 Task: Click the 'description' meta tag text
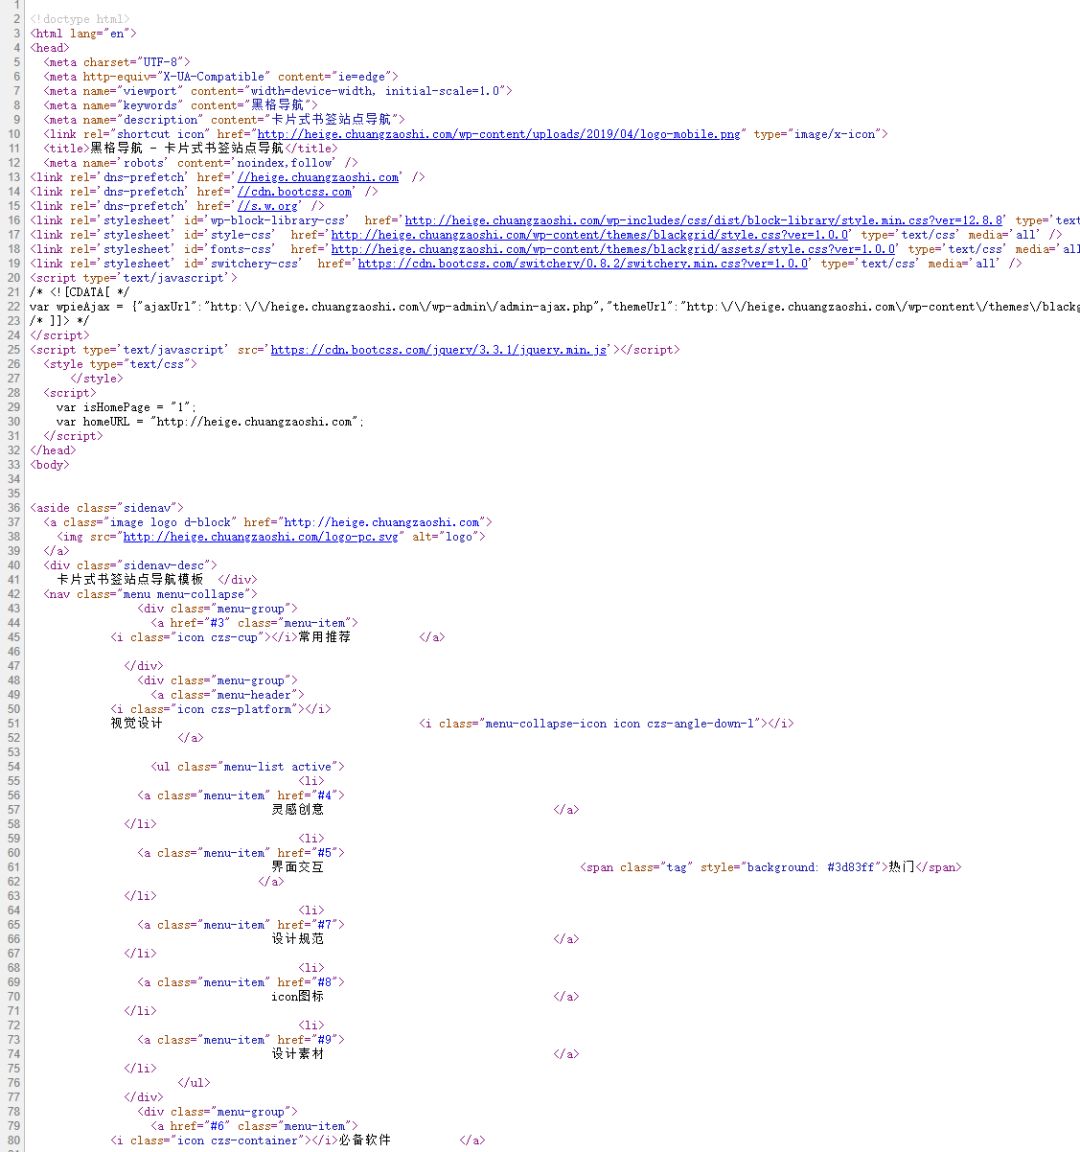(x=224, y=120)
